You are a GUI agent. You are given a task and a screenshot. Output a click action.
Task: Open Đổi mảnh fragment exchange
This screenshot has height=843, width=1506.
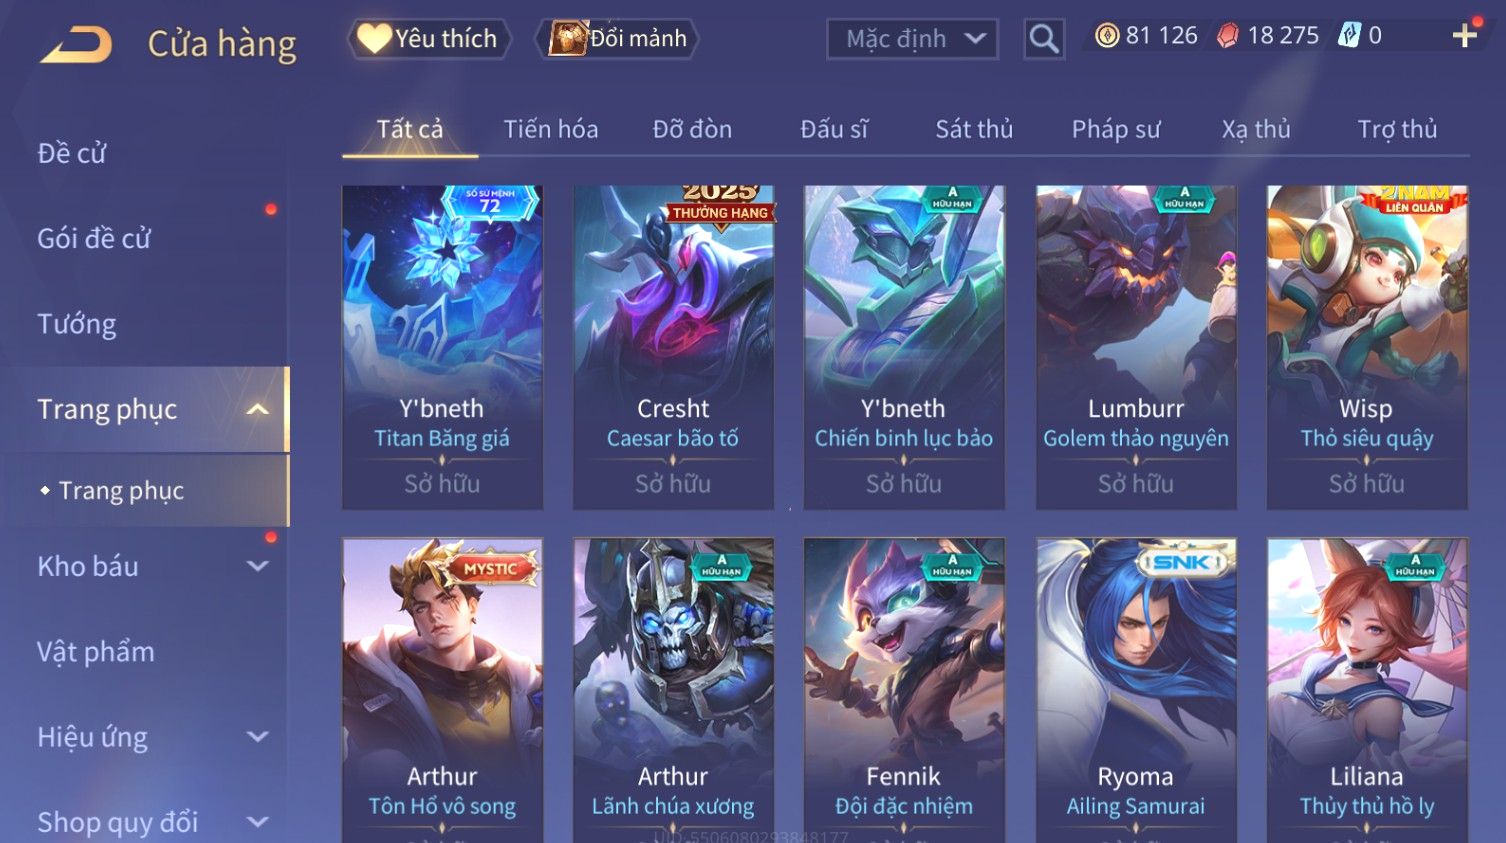(619, 39)
